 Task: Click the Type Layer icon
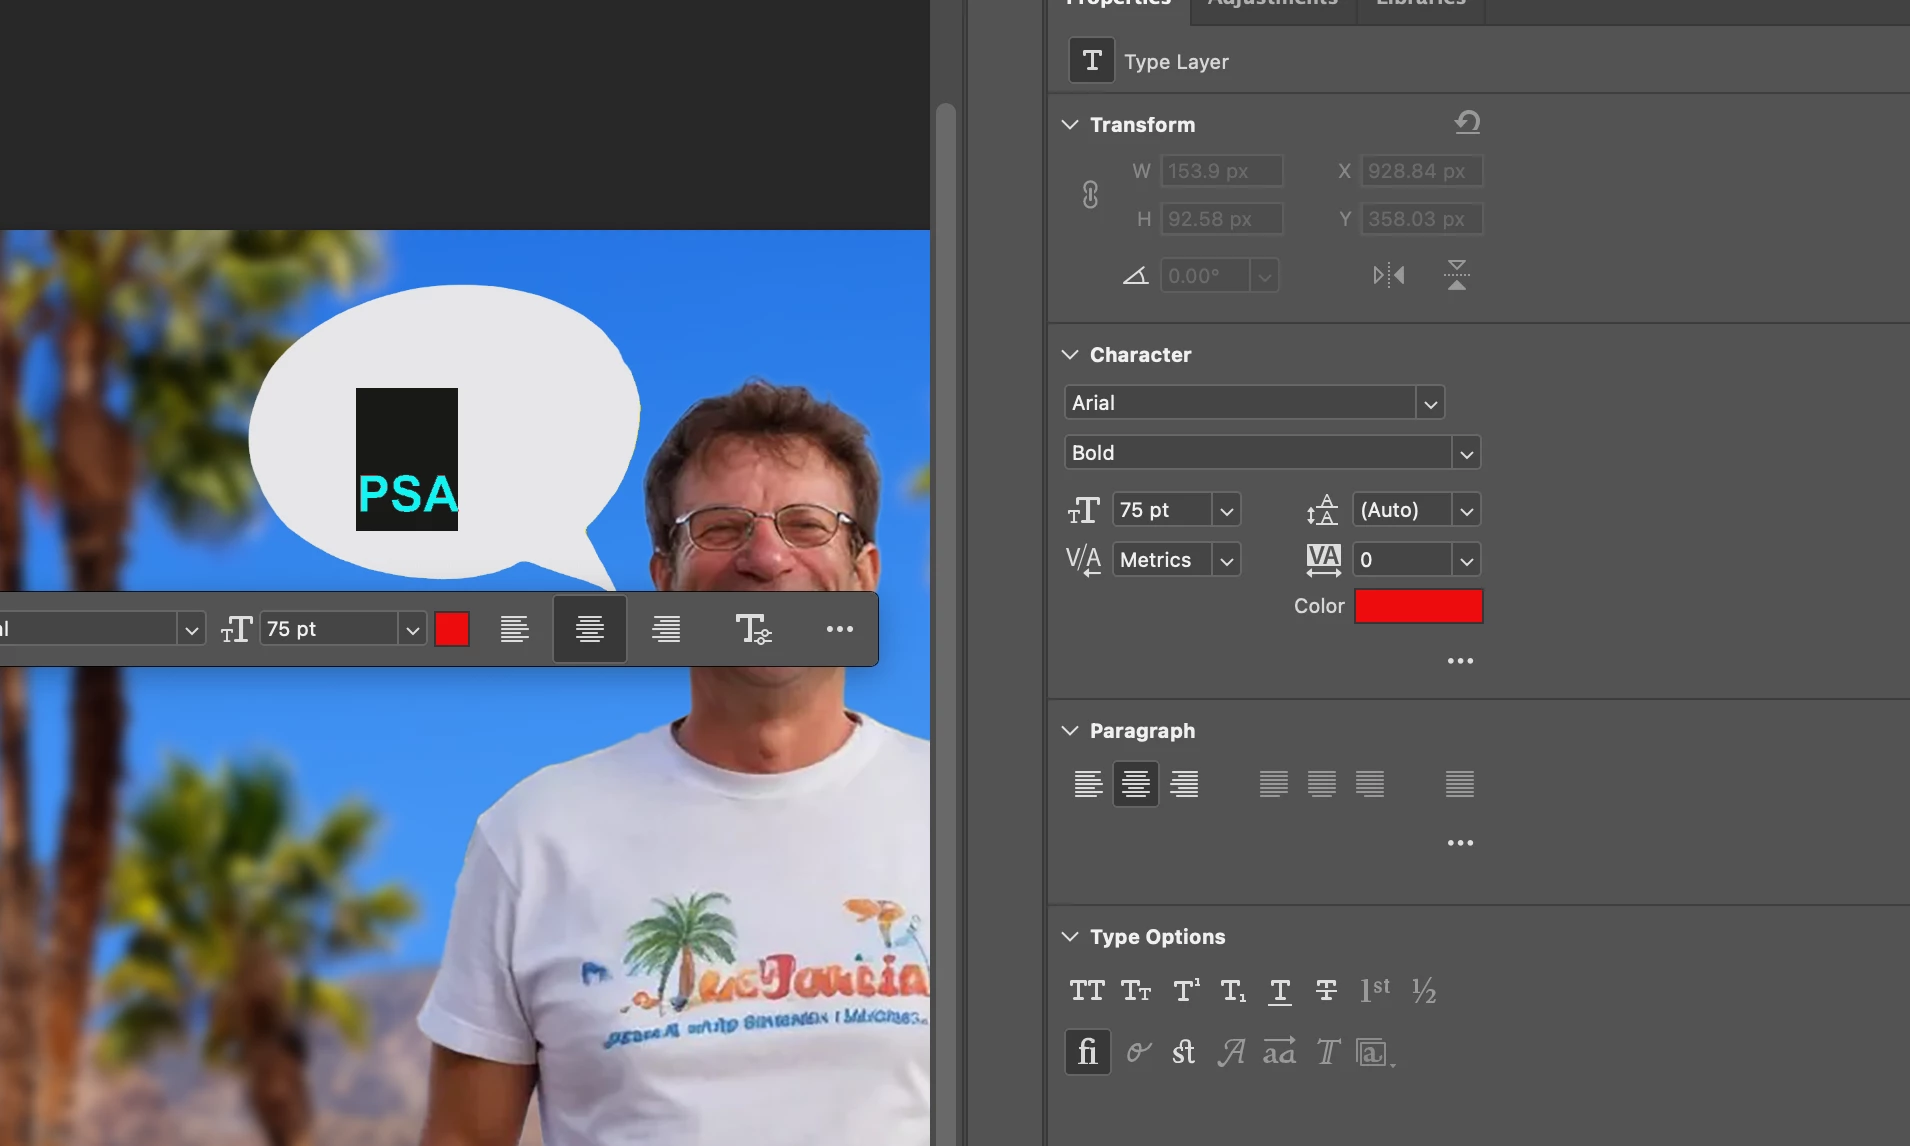point(1091,61)
